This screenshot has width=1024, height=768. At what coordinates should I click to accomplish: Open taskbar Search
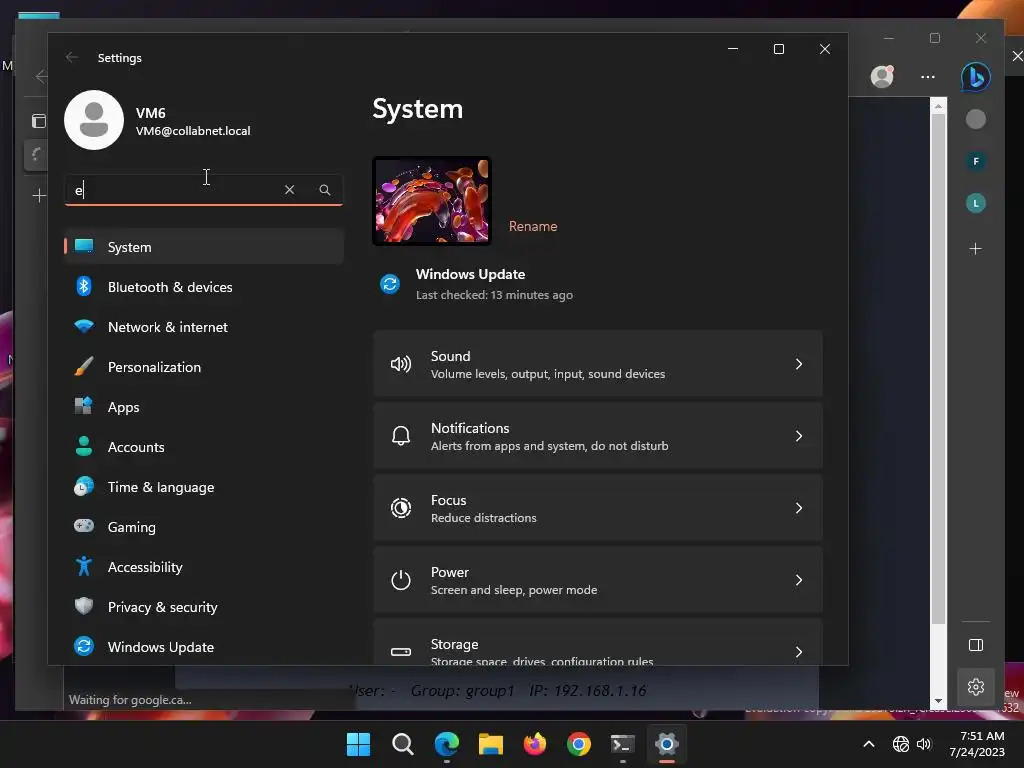click(x=402, y=744)
